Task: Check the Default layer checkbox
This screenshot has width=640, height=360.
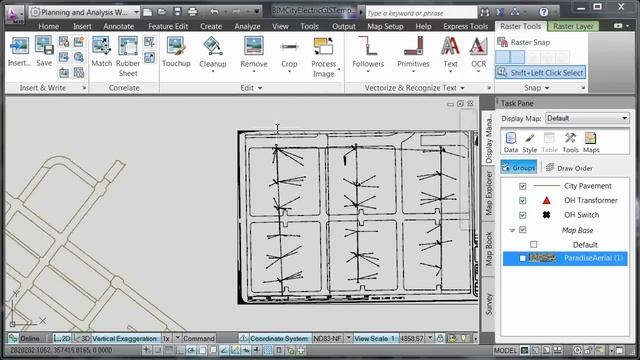Action: [533, 244]
